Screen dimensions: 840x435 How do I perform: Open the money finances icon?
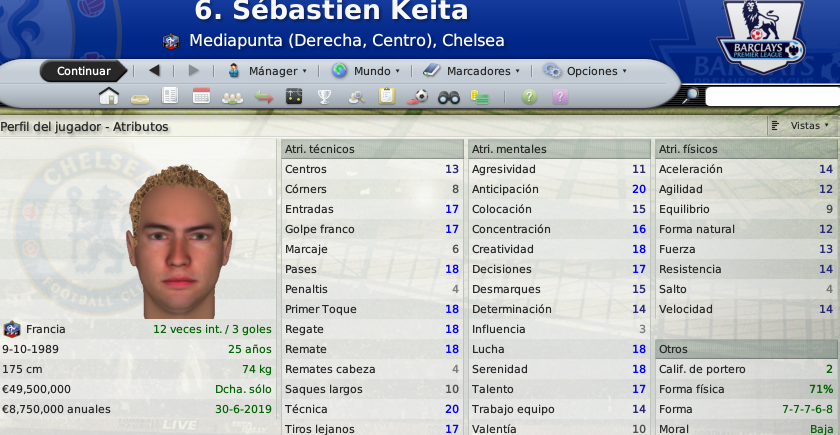(480, 97)
